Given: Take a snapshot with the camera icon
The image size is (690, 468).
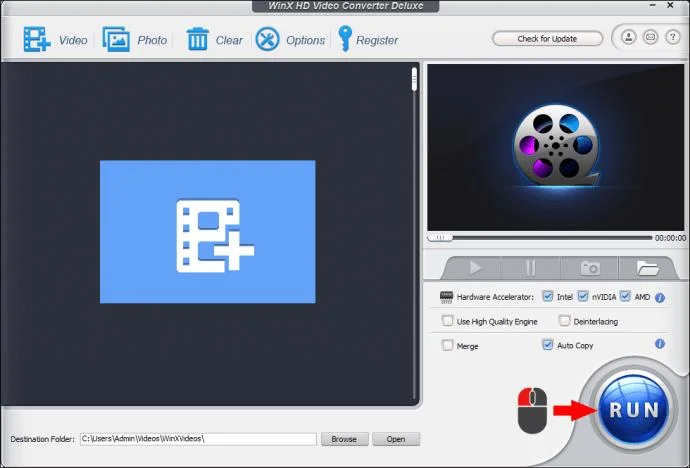Looking at the screenshot, I should [x=590, y=267].
